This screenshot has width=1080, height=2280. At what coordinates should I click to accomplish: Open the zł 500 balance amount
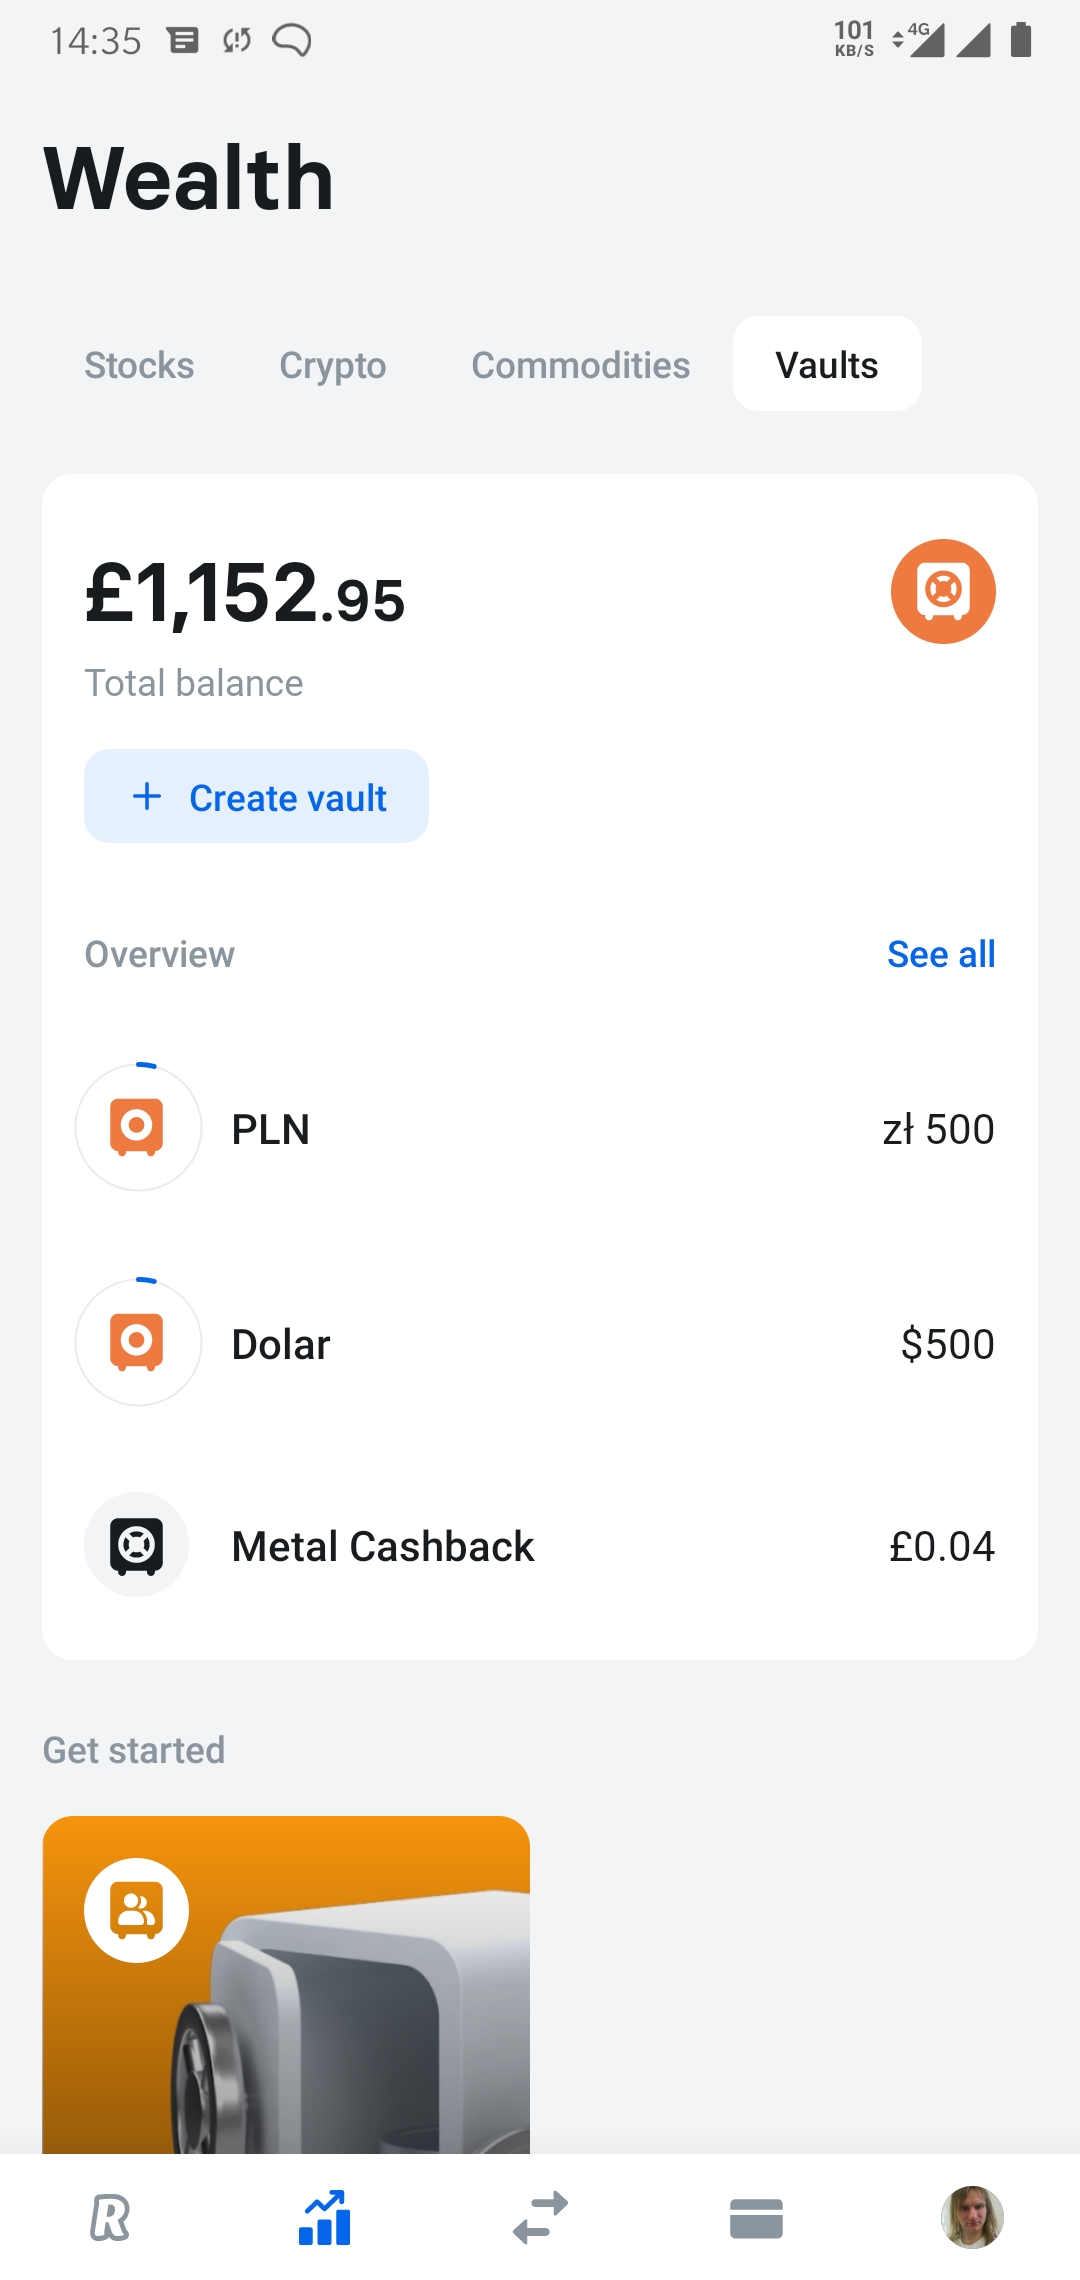tap(938, 1129)
